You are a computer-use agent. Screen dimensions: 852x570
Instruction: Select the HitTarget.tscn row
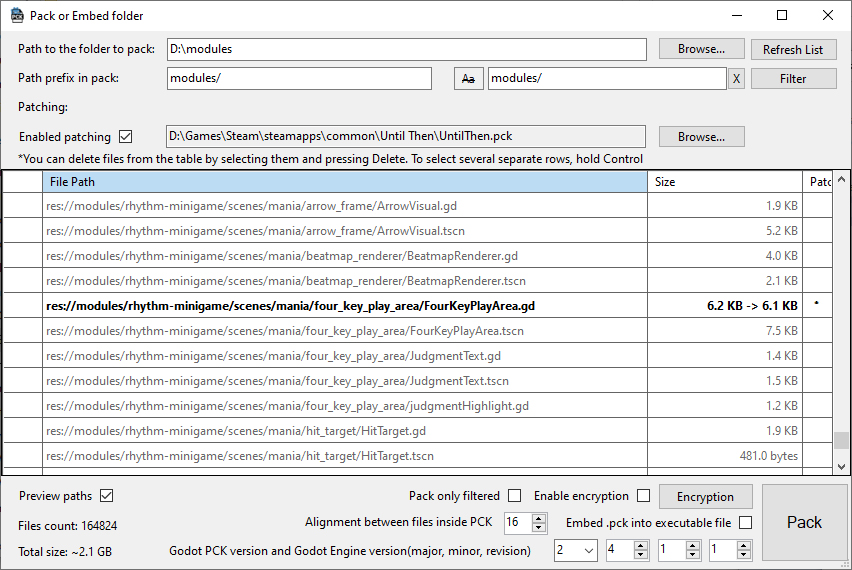417,456
